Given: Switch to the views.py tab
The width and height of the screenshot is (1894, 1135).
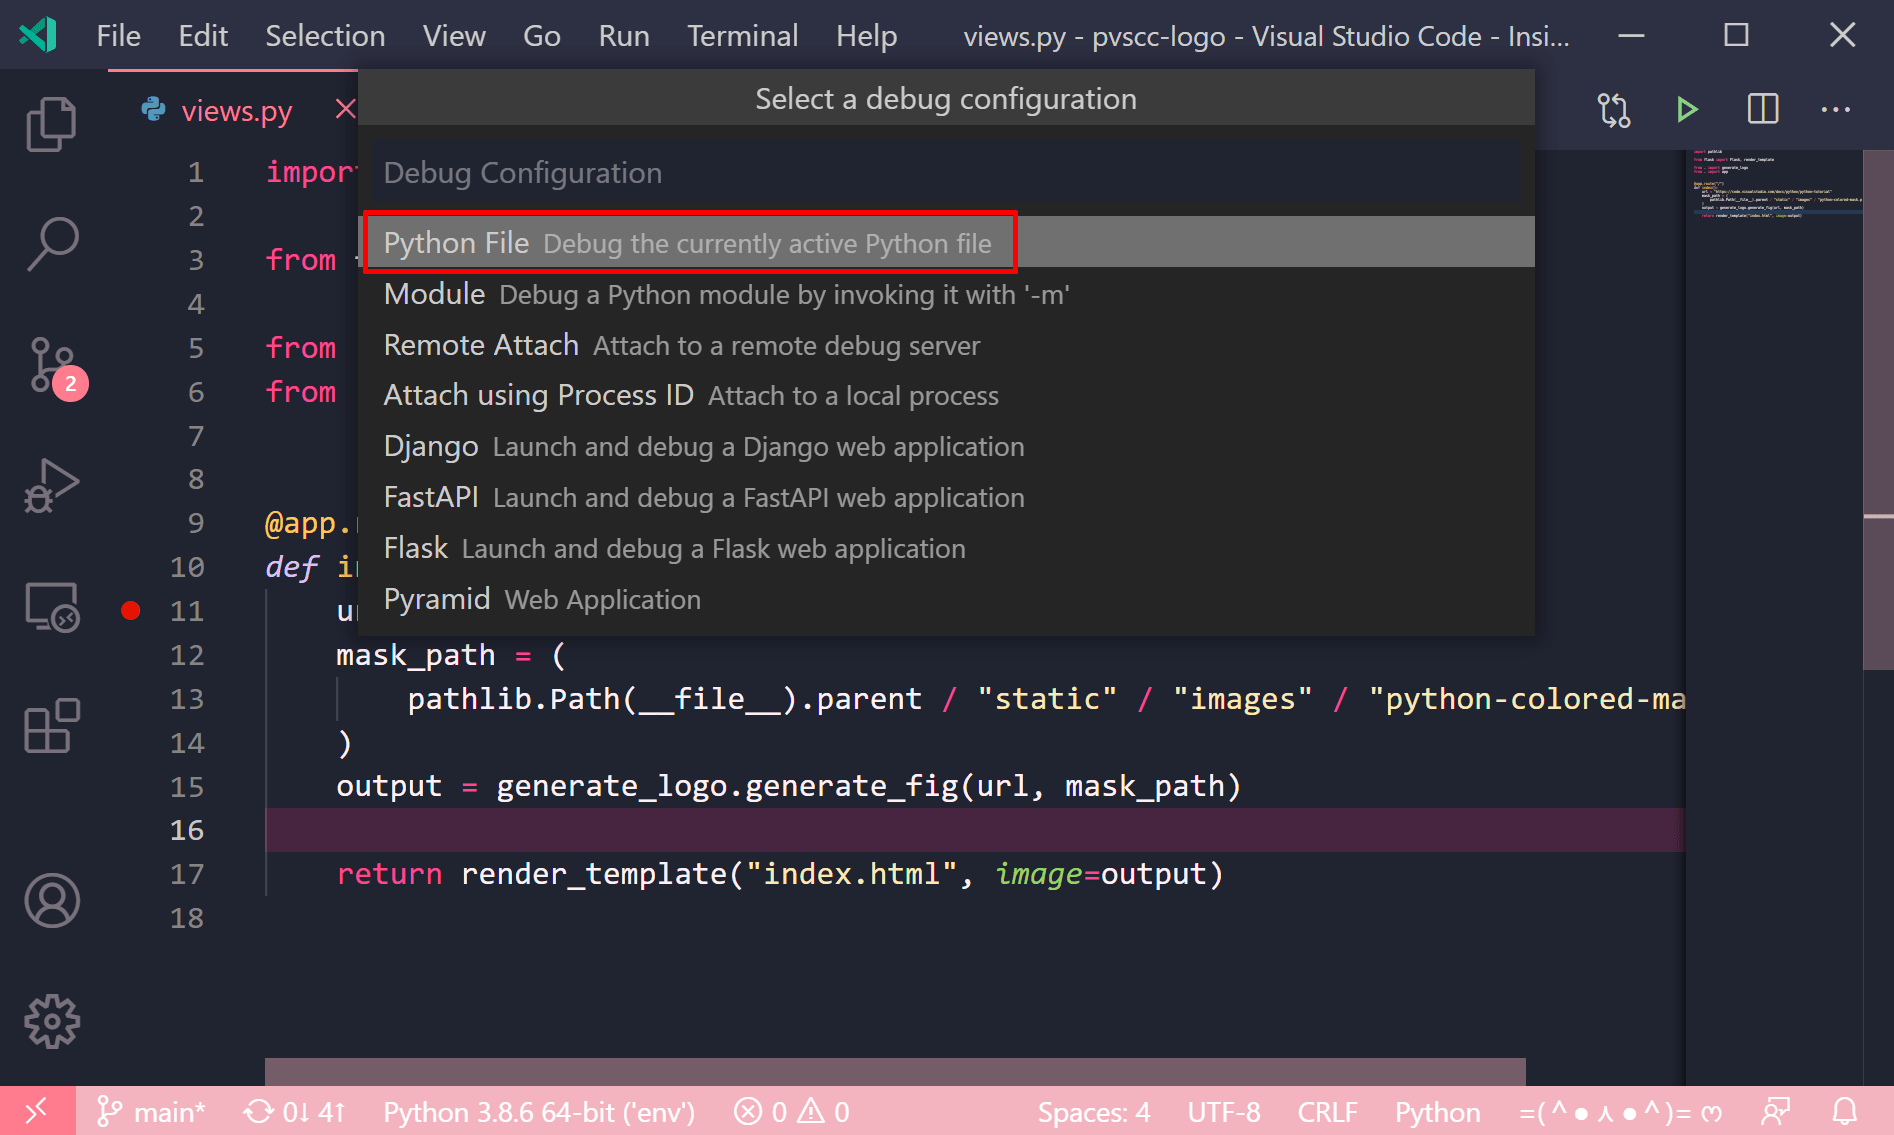Looking at the screenshot, I should pos(236,110).
